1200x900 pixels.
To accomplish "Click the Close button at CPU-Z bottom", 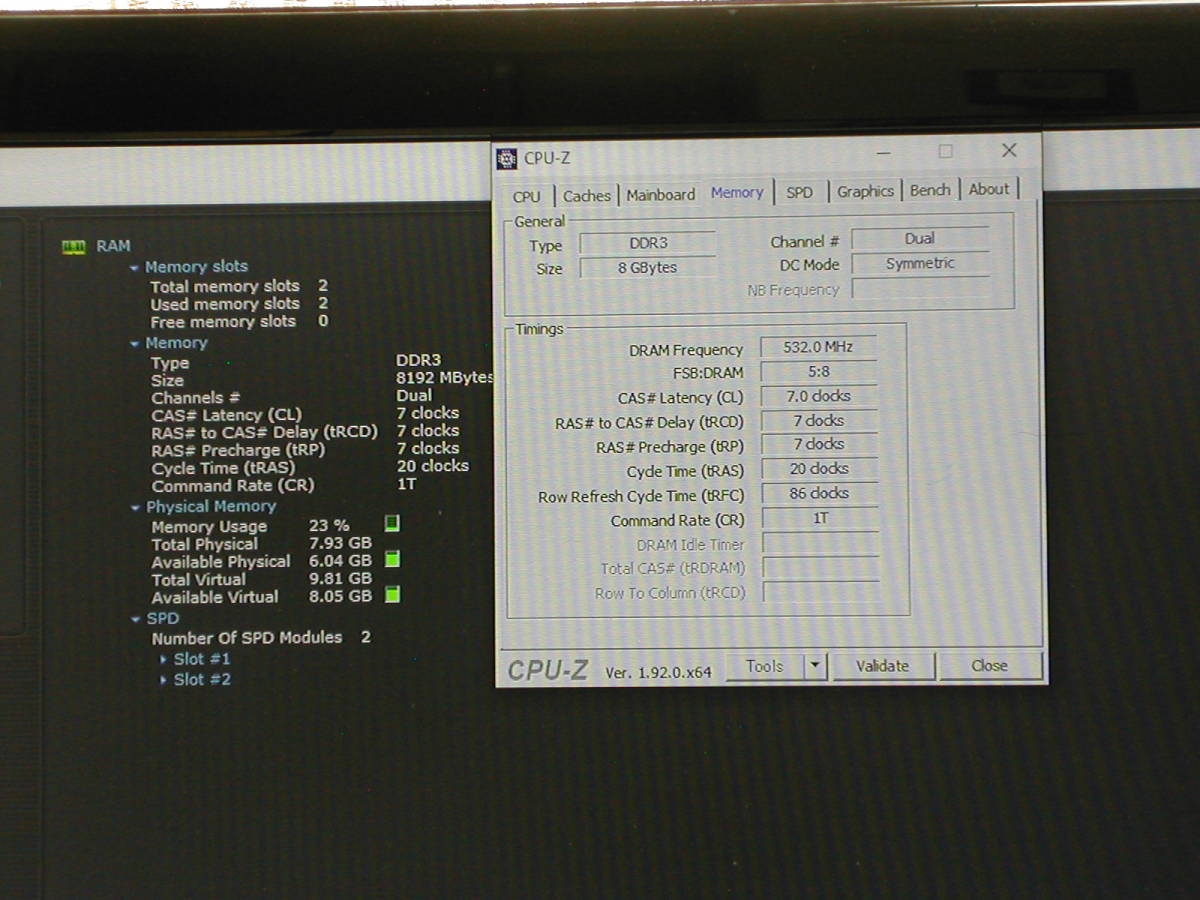I will coord(989,666).
